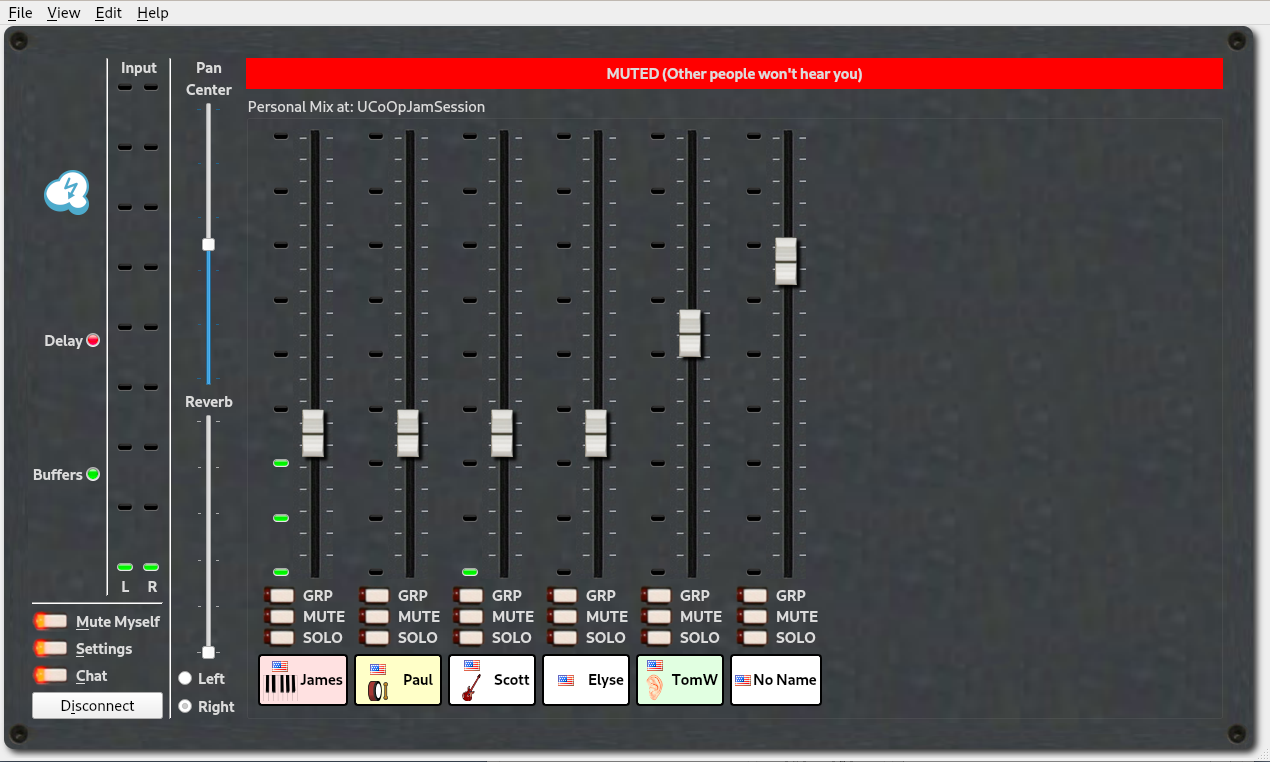1270x762 pixels.
Task: Enable SOLO for Scott's channel
Action: pos(468,638)
